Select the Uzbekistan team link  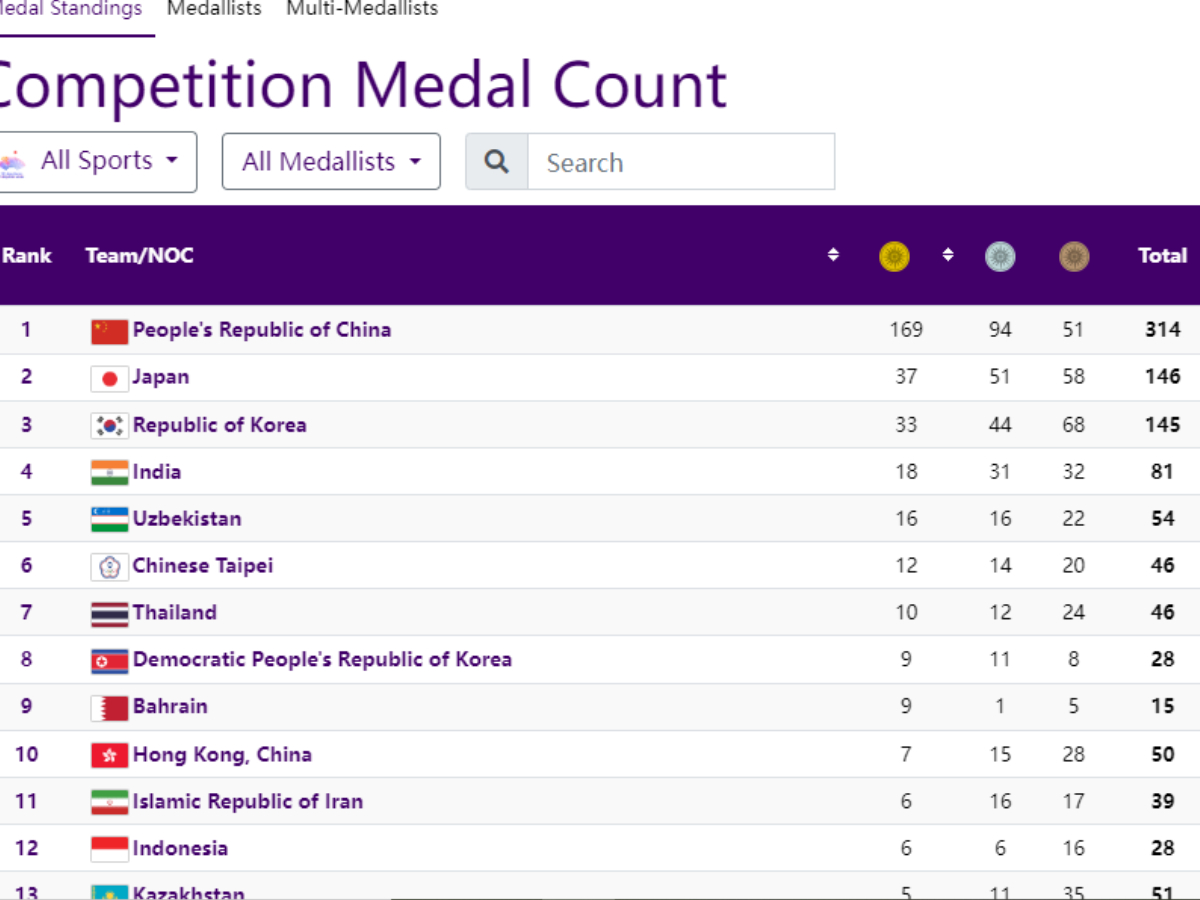[x=187, y=518]
